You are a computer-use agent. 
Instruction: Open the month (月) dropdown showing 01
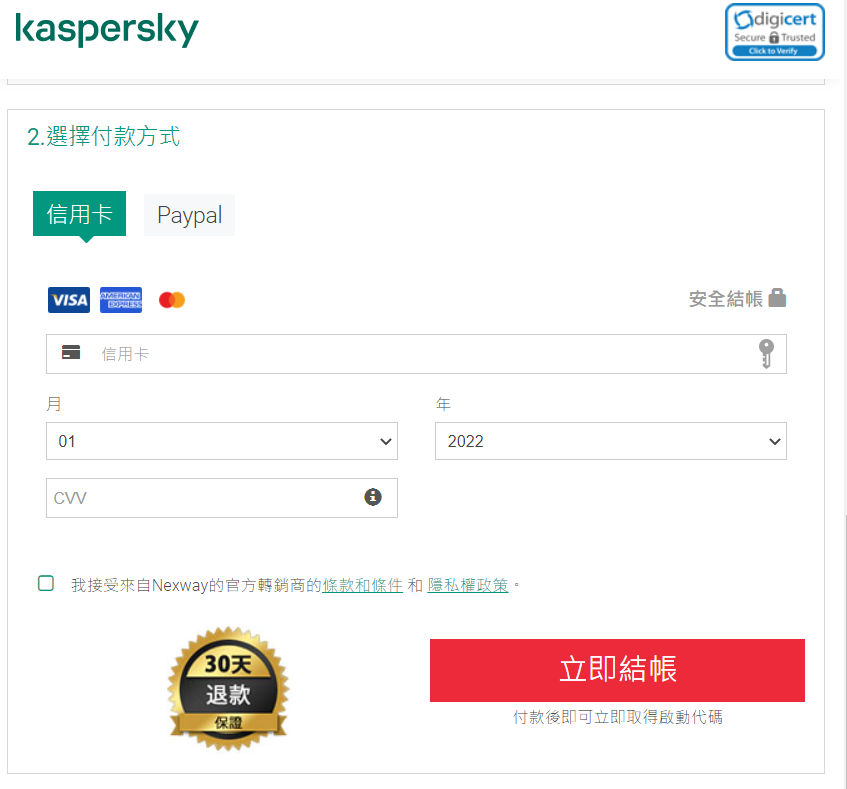tap(222, 441)
